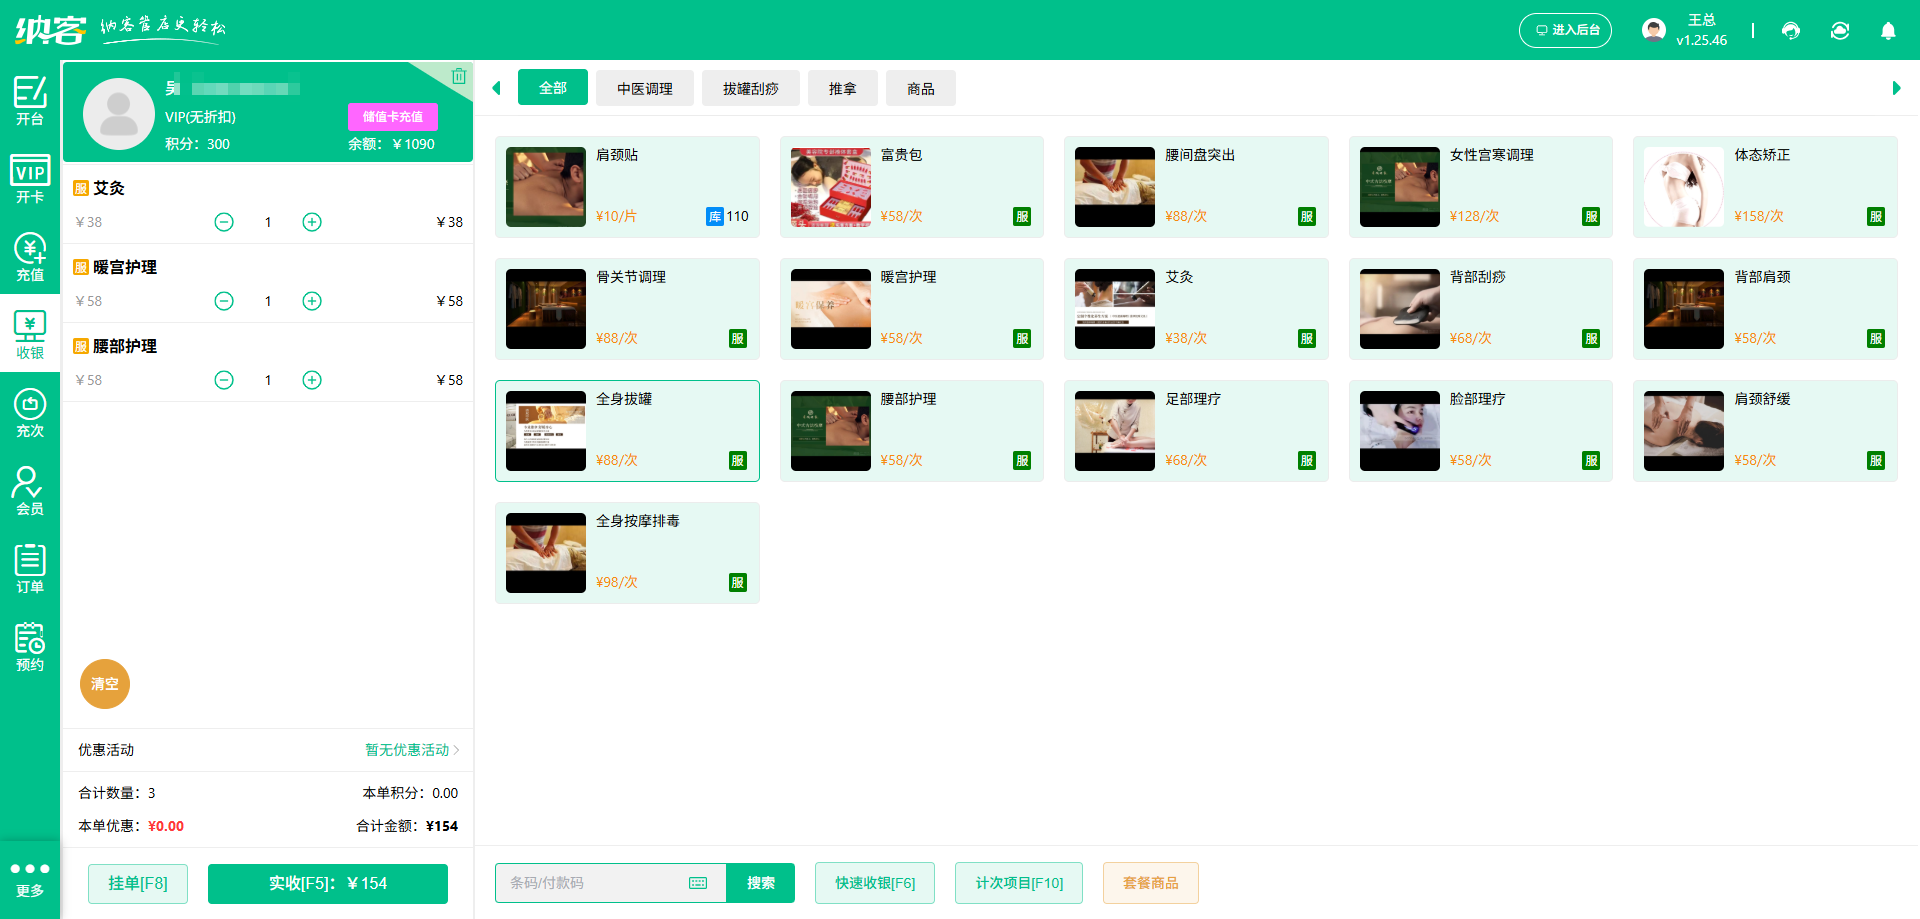Click the trash icon on member card
This screenshot has height=919, width=1920.
point(459,75)
